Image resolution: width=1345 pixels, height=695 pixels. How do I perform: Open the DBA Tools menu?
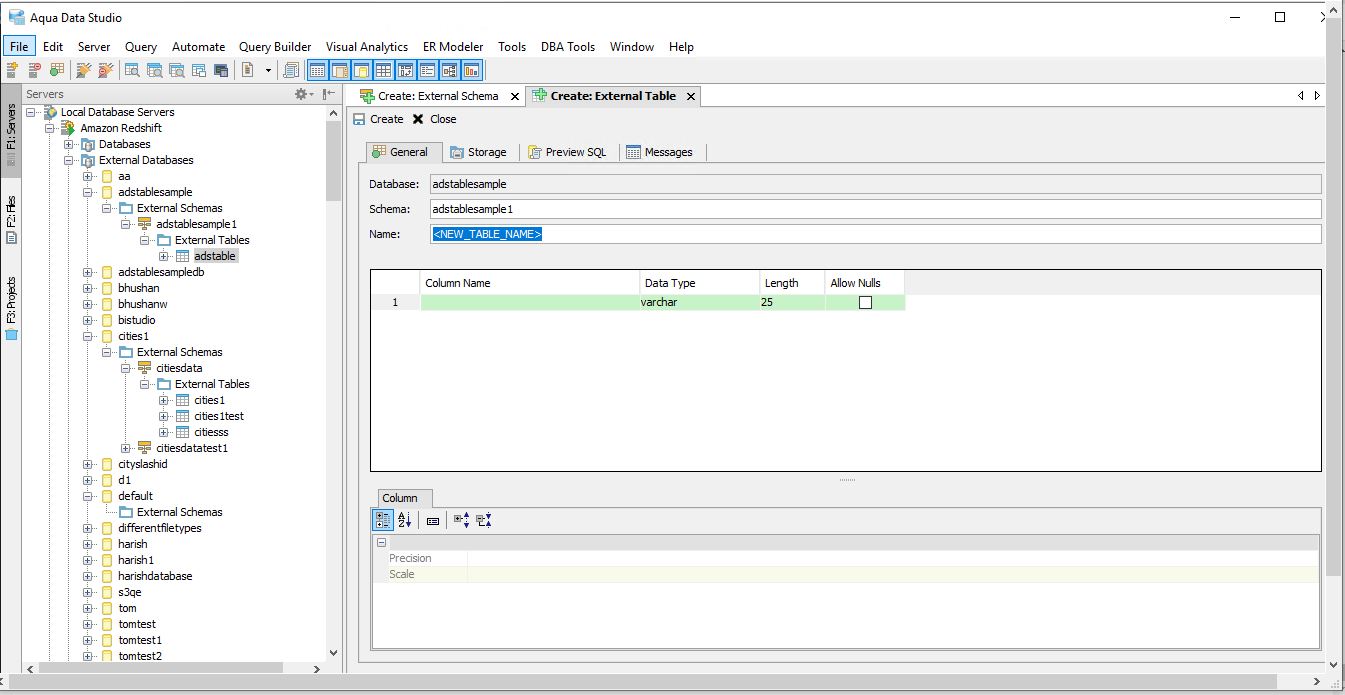[568, 46]
